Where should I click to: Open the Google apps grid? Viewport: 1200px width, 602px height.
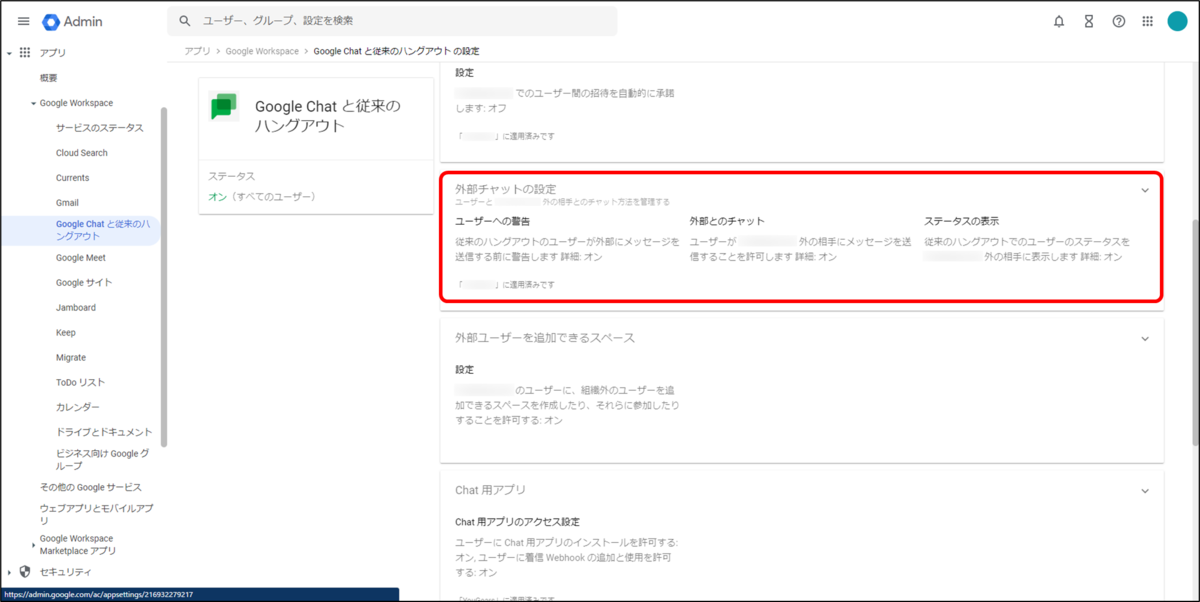1147,21
